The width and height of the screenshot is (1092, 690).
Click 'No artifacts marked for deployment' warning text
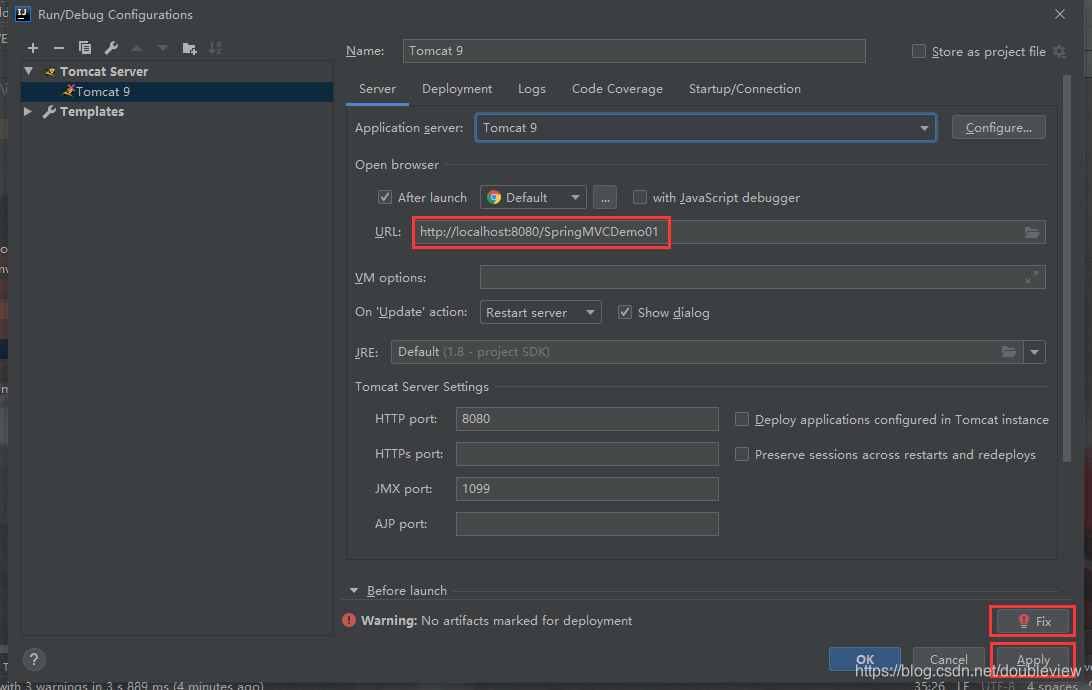pos(526,620)
